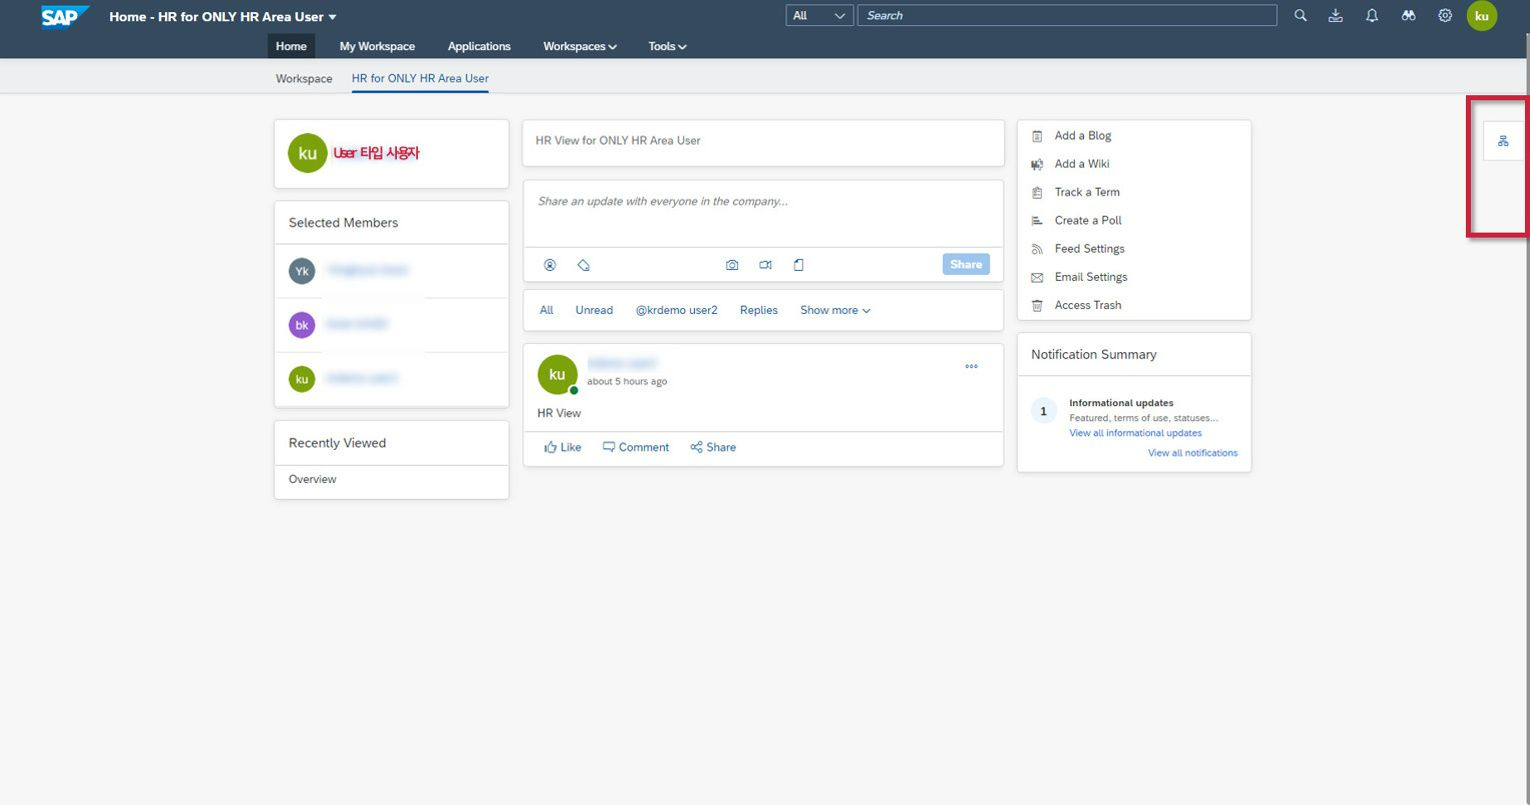Viewport: 1530px width, 805px height.
Task: Filter feed by All
Action: (x=546, y=310)
